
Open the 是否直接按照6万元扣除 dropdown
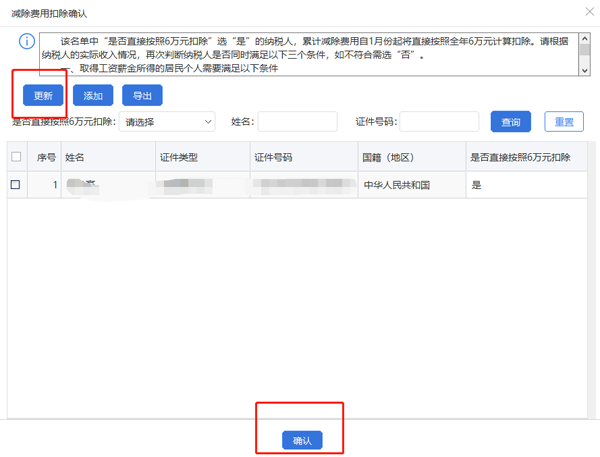(x=167, y=122)
